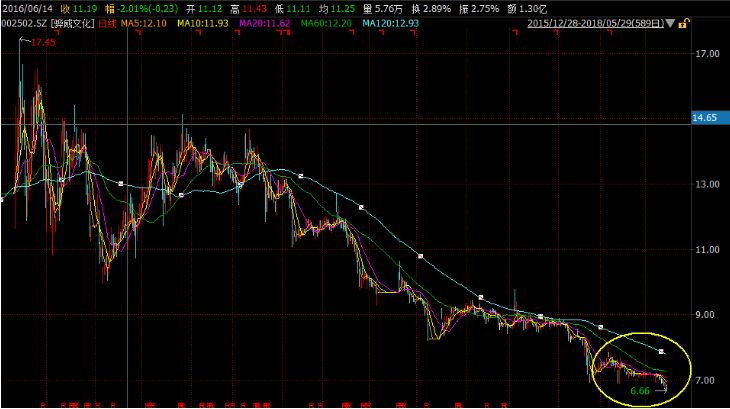Click the high price 11.43 value
The image size is (730, 409).
tap(254, 8)
